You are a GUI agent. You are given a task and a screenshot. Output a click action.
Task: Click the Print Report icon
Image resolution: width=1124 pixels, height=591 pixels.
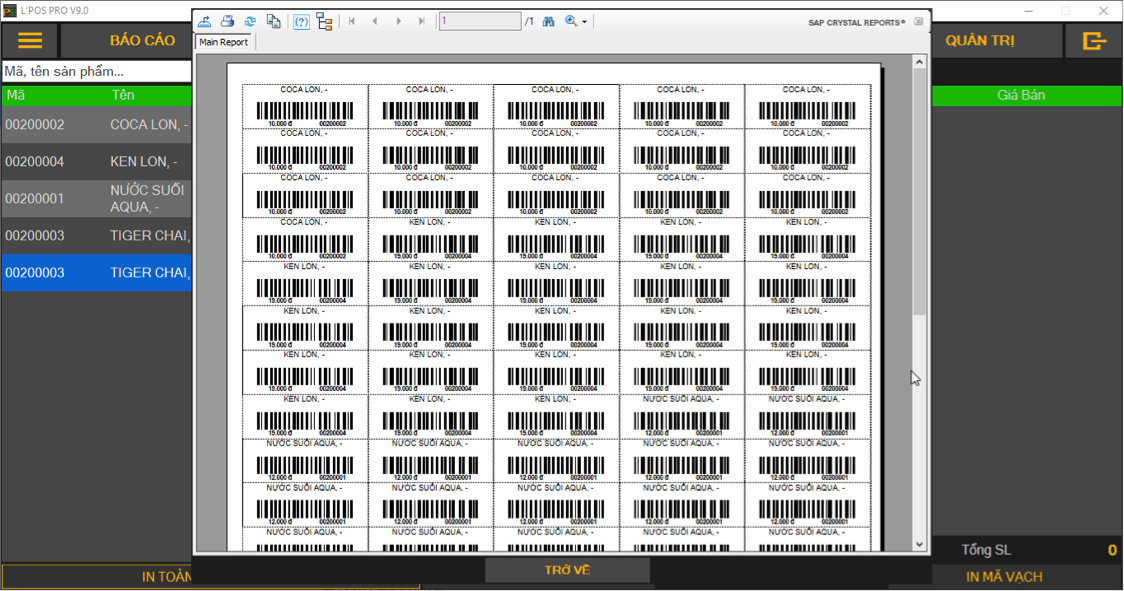227,21
